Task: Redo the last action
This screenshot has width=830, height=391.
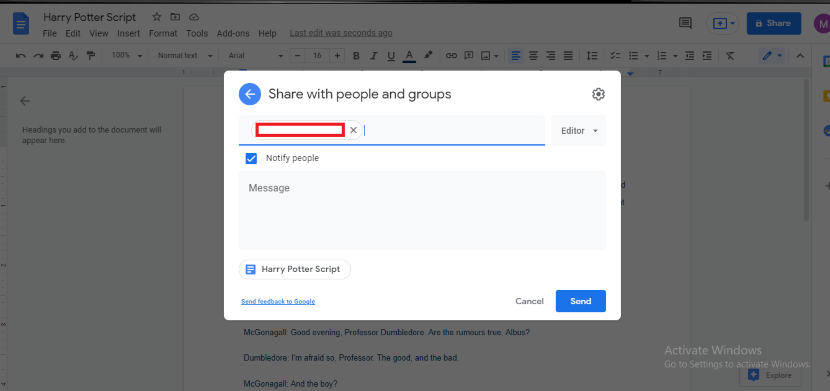Action: pyautogui.click(x=39, y=56)
